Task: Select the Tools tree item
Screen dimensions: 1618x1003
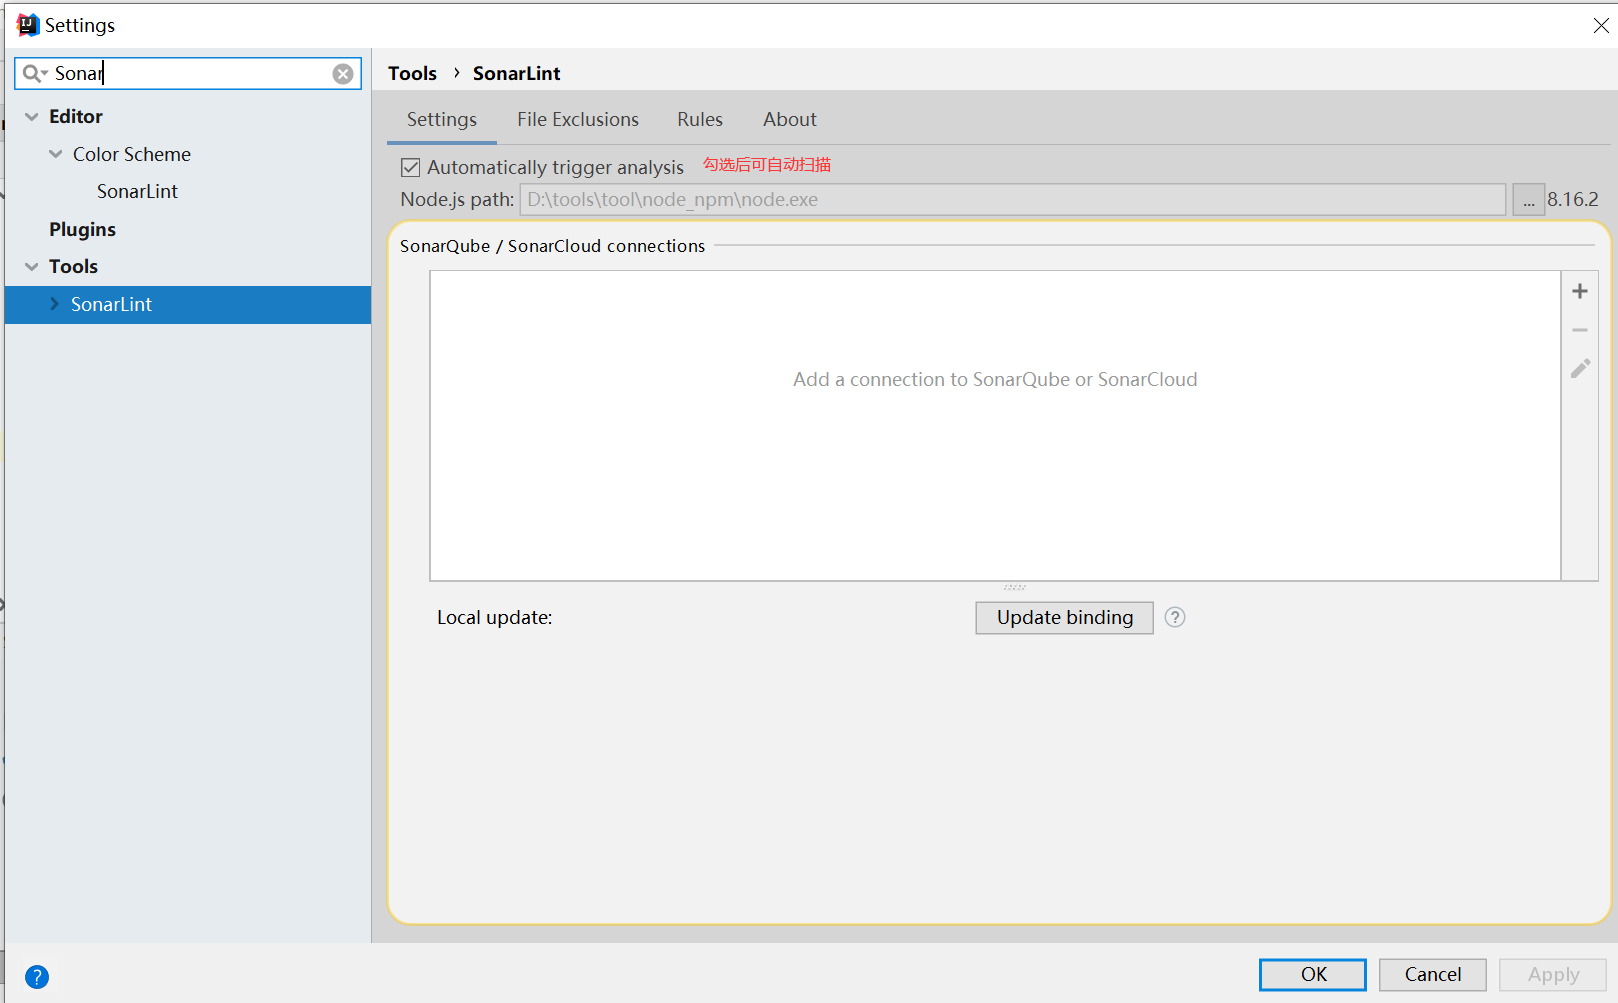Action: pyautogui.click(x=74, y=267)
